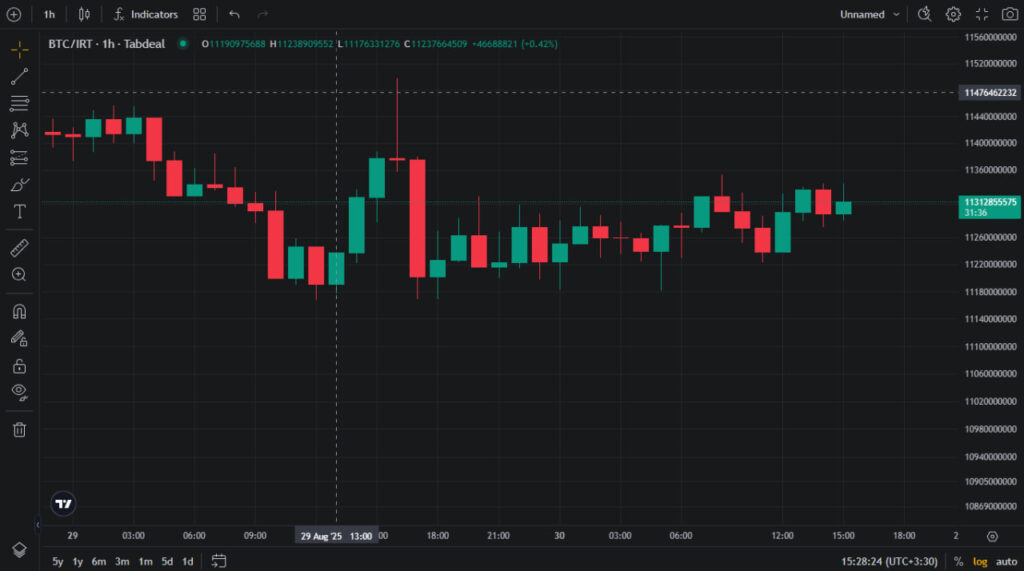The height and width of the screenshot is (571, 1024).
Task: Toggle log scale on price axis
Action: [980, 561]
